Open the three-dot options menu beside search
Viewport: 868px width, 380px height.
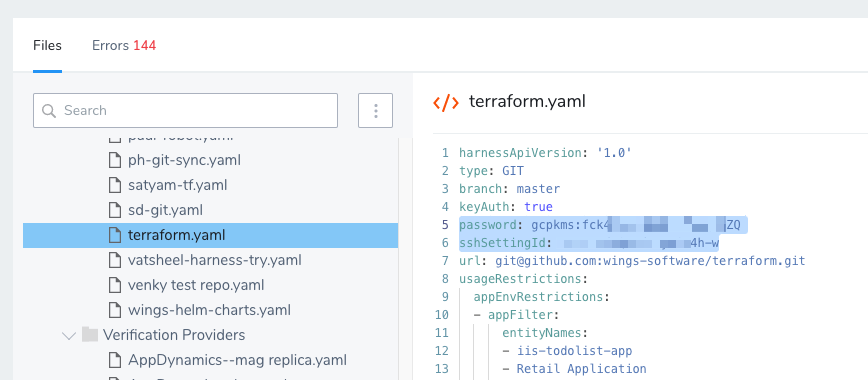pyautogui.click(x=375, y=111)
